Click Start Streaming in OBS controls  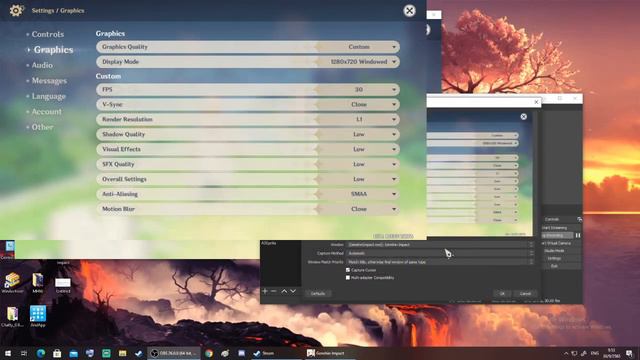tap(561, 228)
